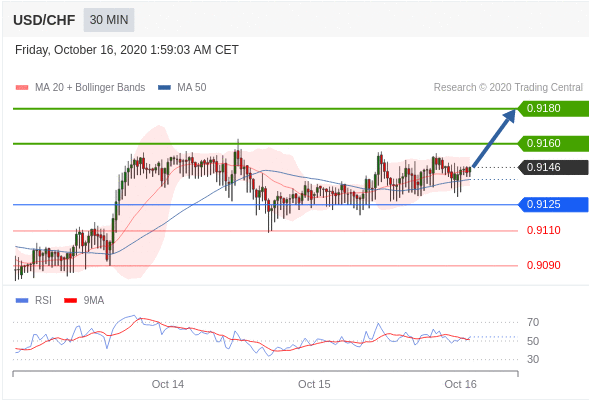Click the pink MA 20 legend swatch
Image resolution: width=589 pixels, height=402 pixels.
coord(22,88)
